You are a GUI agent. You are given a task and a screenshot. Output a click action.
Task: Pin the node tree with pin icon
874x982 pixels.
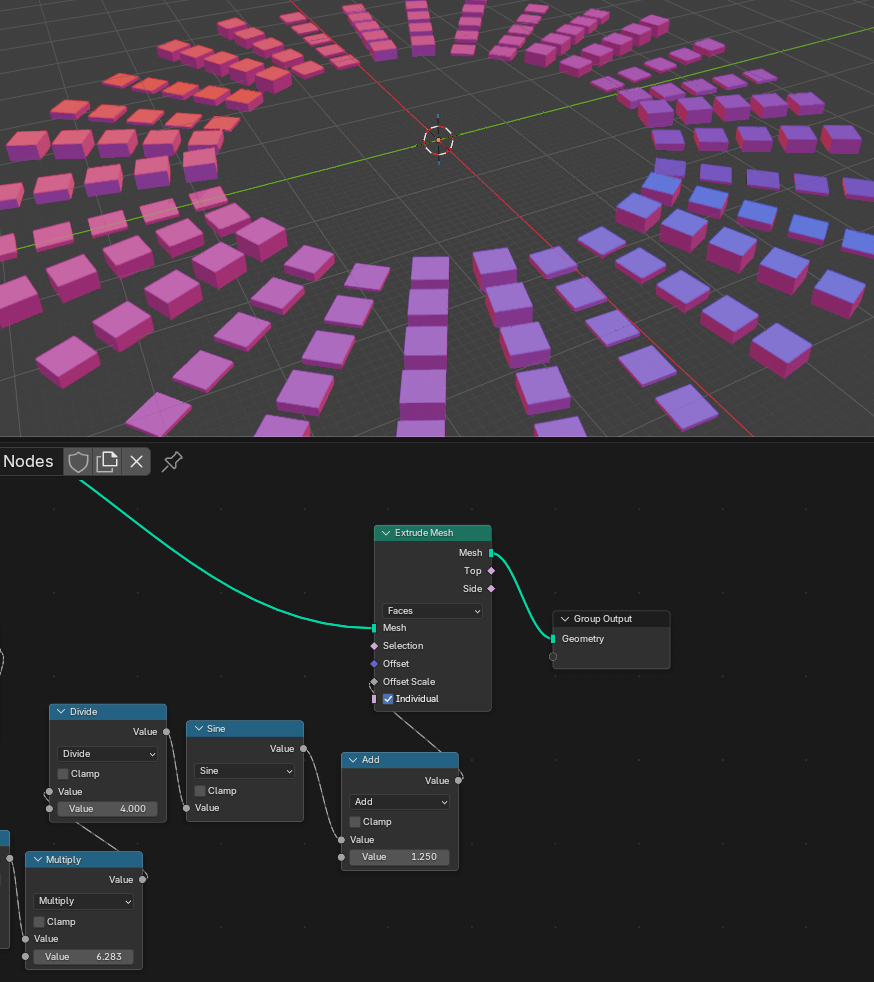172,461
